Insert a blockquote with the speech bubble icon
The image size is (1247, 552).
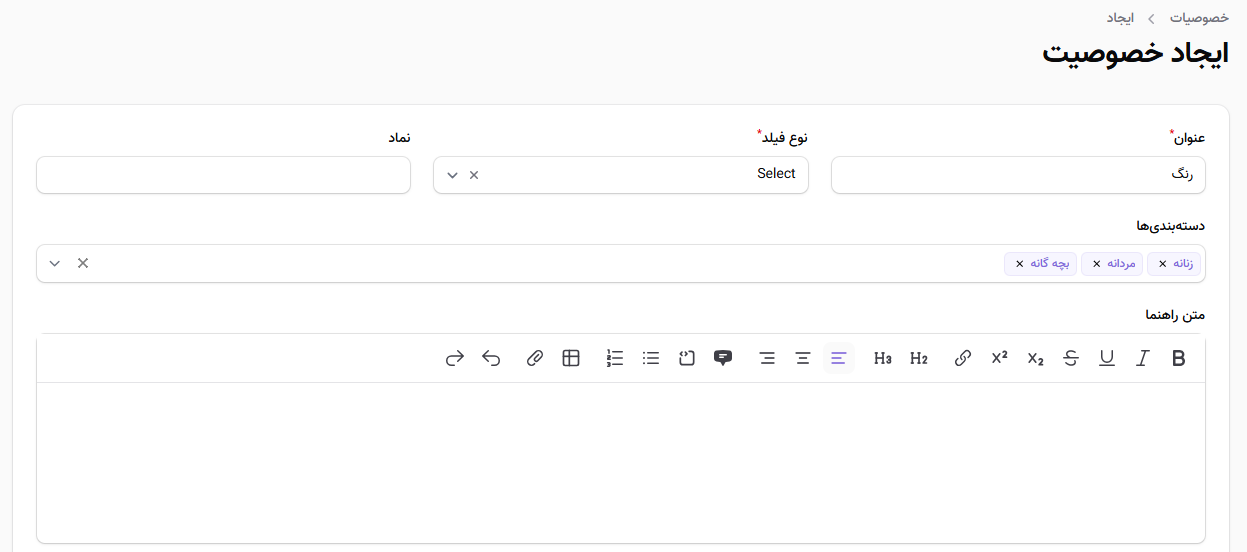click(723, 358)
